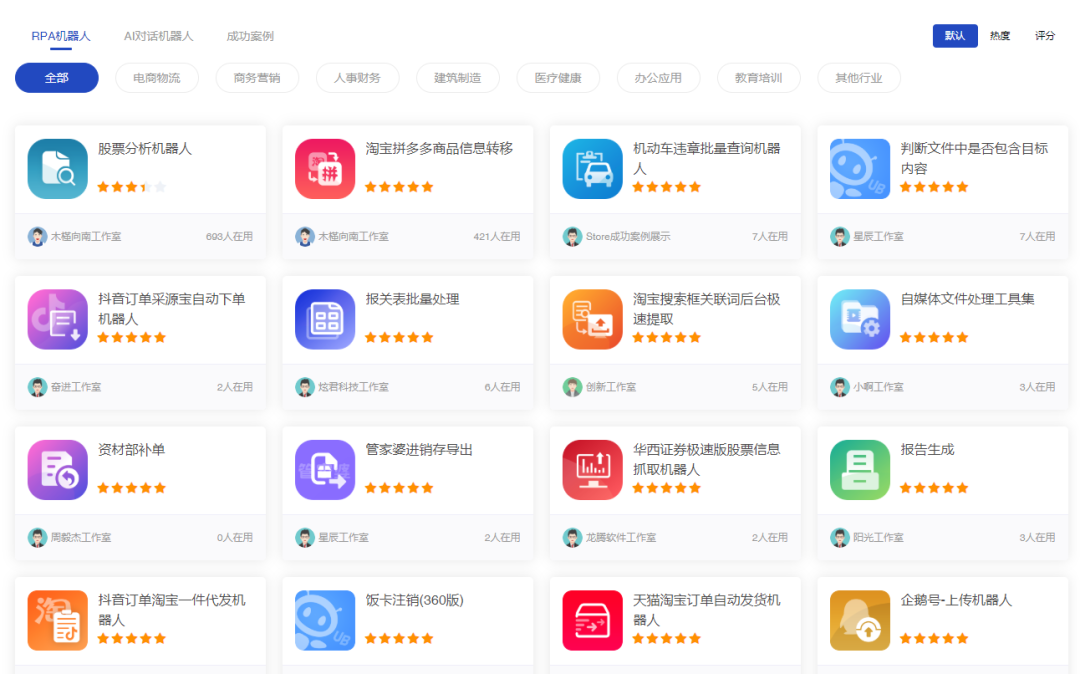Click the 5人在用 usage count
This screenshot has height=674, width=1080.
point(769,387)
